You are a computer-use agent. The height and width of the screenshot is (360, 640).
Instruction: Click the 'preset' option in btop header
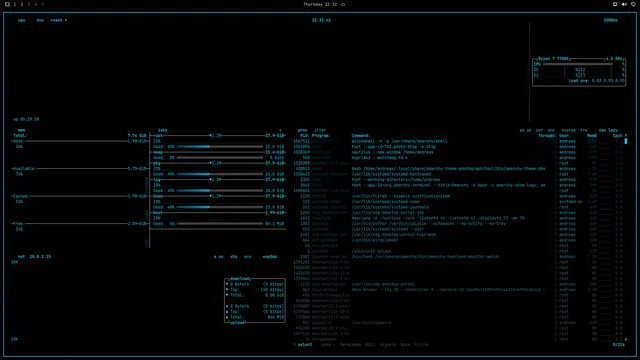[58, 20]
